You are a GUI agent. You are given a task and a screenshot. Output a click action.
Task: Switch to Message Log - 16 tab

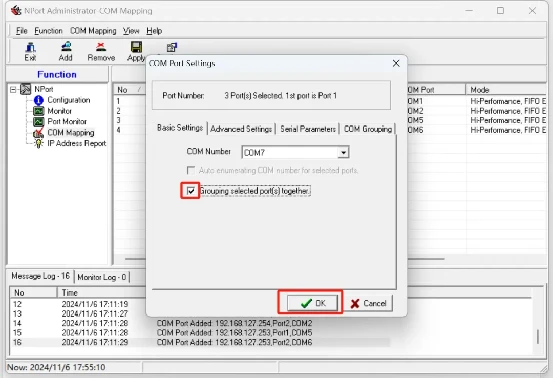tap(40, 276)
